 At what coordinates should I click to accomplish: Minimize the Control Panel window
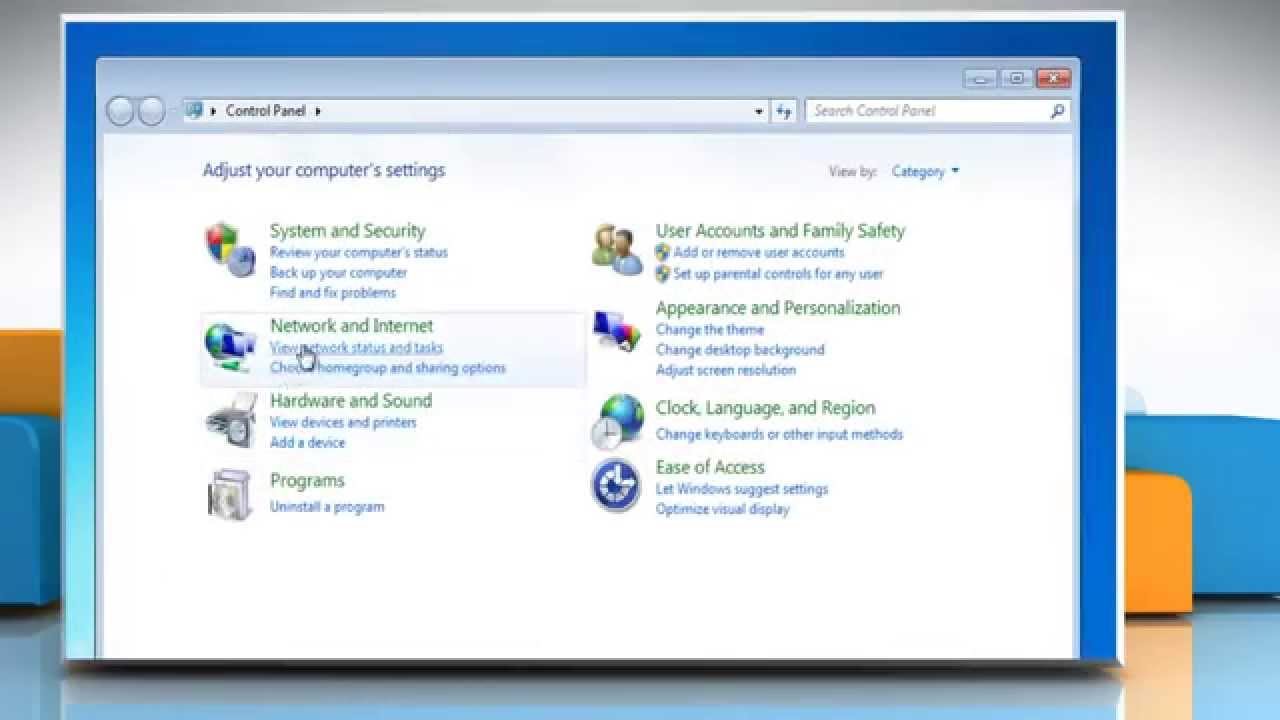(980, 78)
